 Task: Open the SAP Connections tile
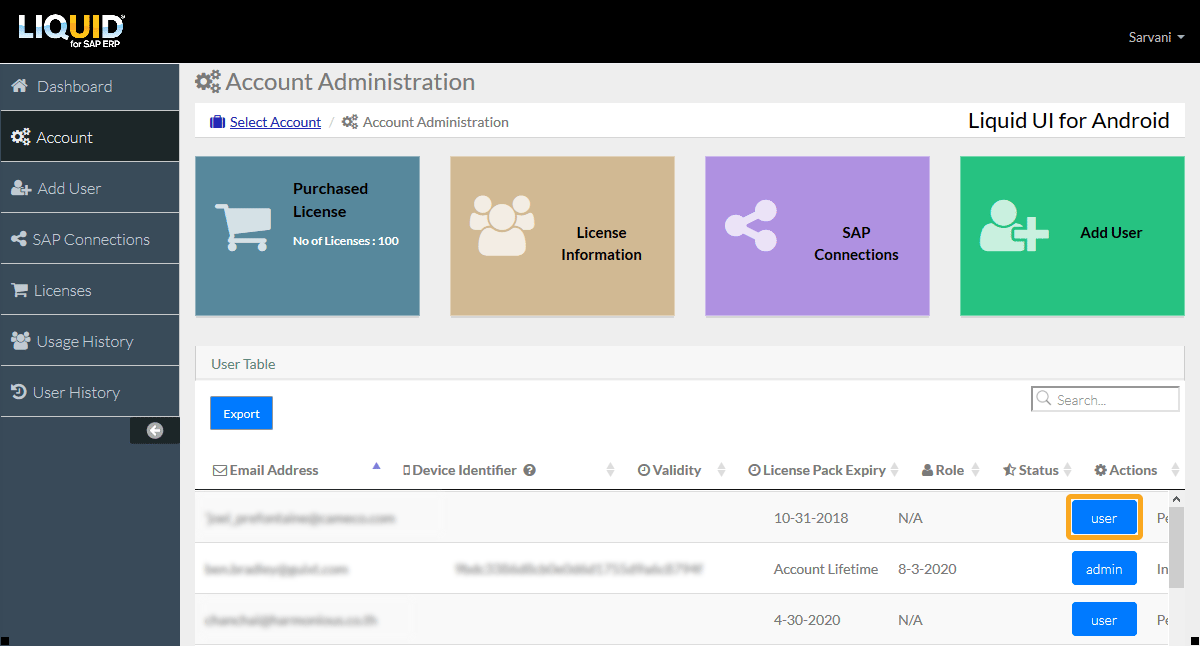pos(817,236)
